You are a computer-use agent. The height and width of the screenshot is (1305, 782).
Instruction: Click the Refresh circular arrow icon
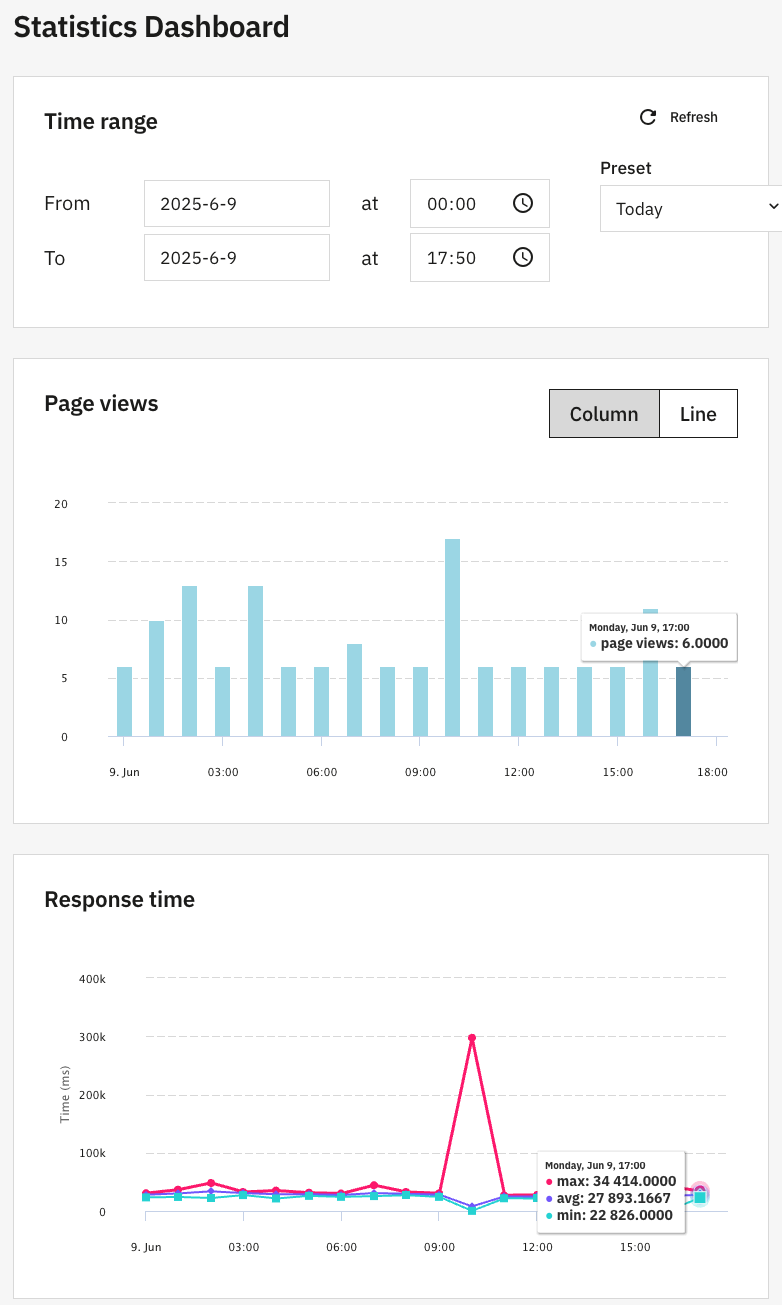(648, 117)
